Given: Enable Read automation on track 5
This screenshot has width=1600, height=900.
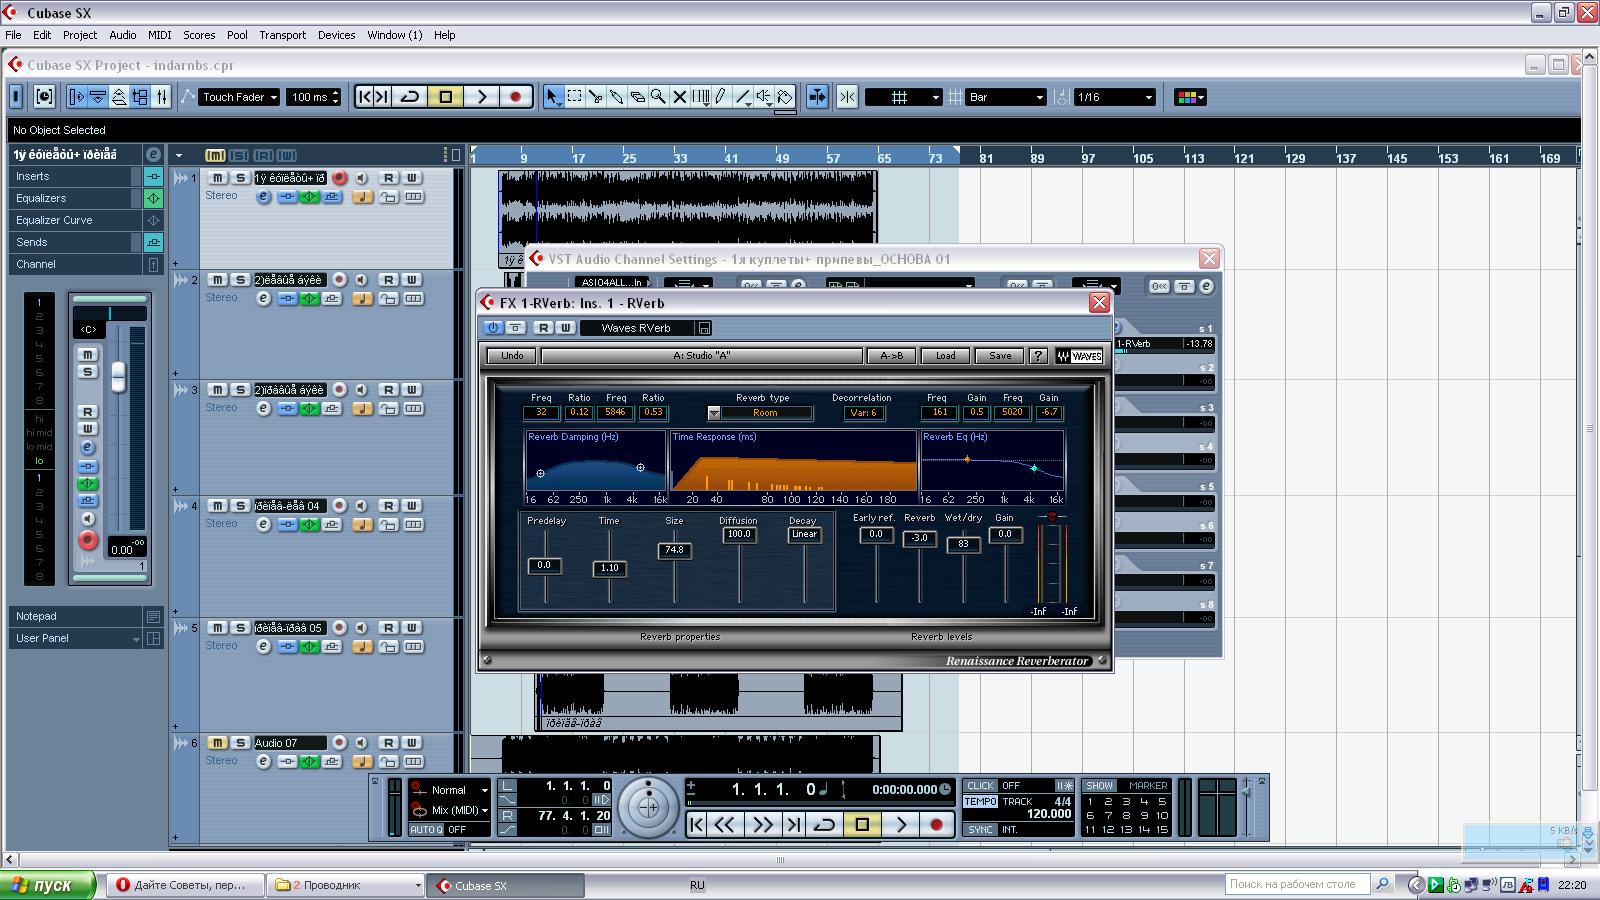Looking at the screenshot, I should coord(388,628).
